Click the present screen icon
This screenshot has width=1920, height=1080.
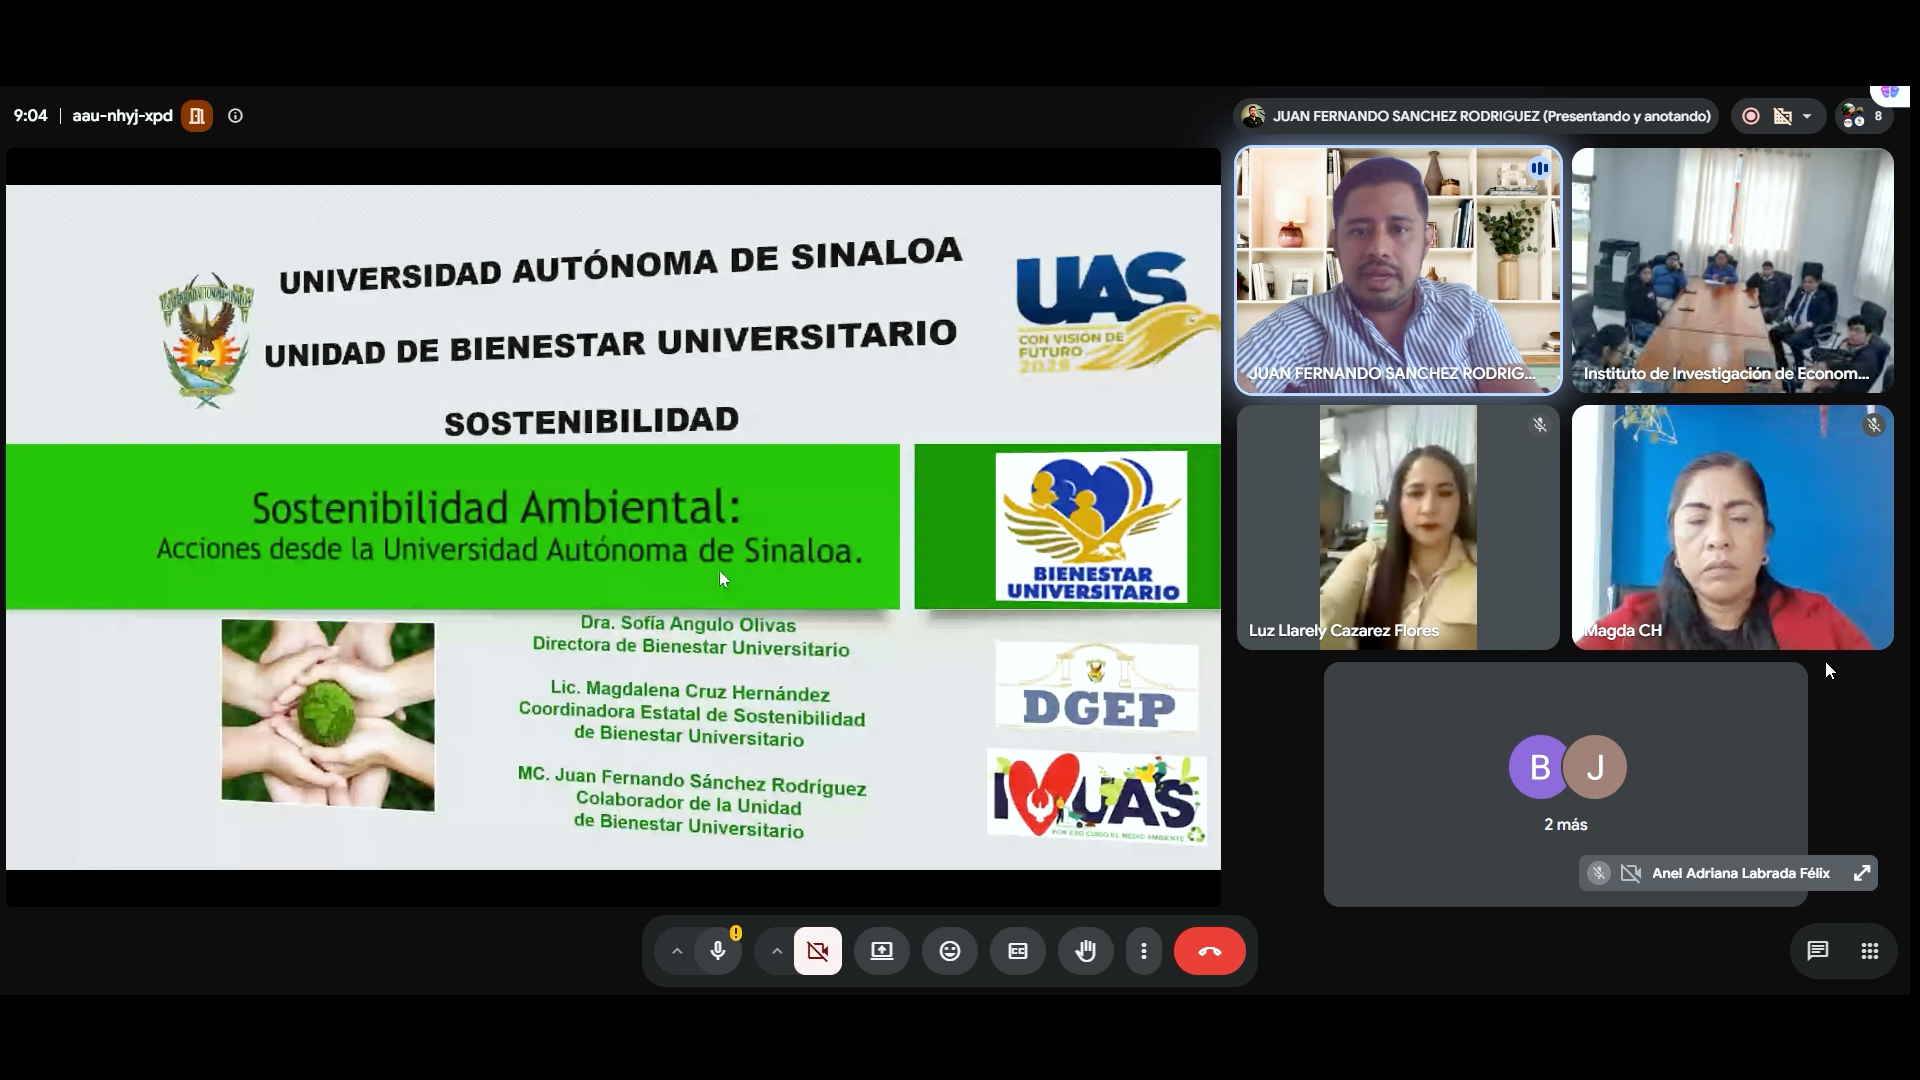click(882, 951)
